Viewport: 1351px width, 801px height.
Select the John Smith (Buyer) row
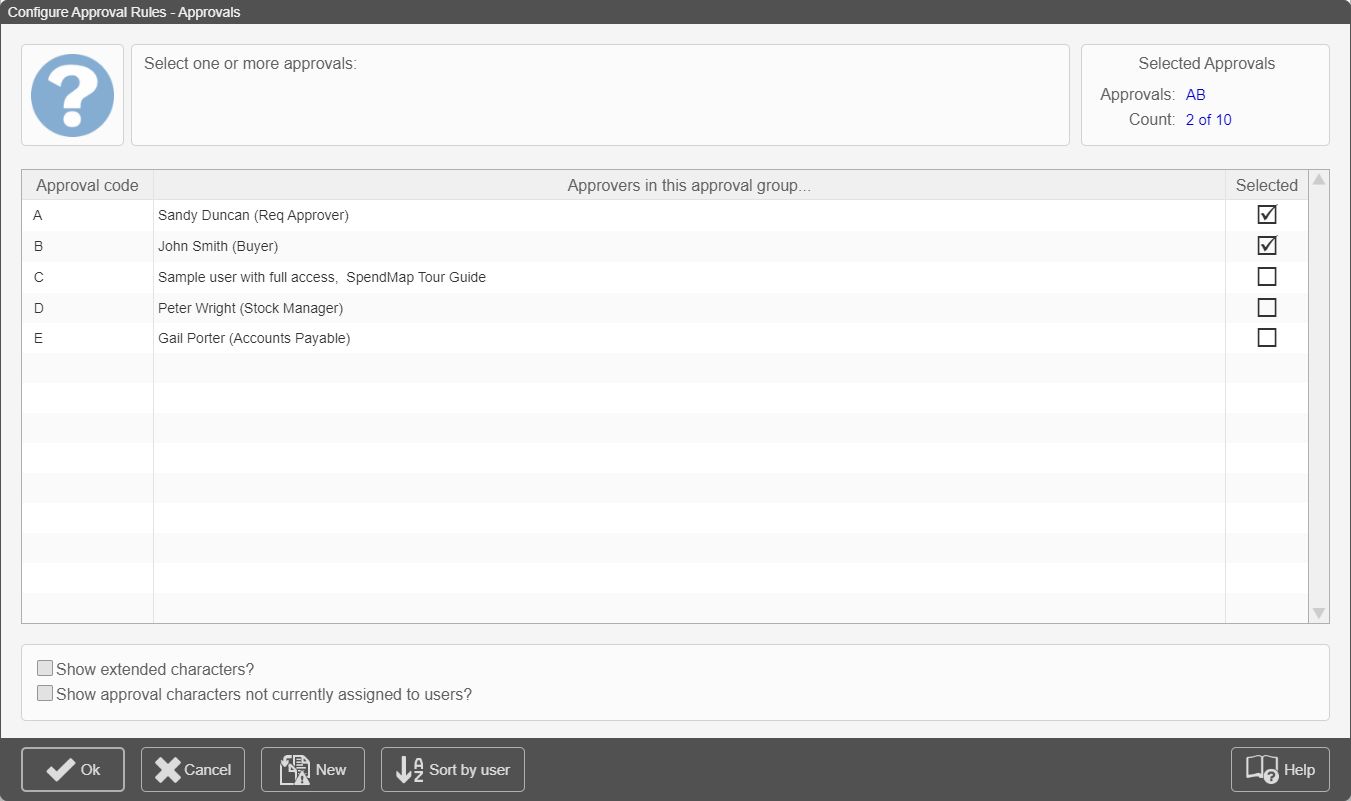click(x=665, y=246)
